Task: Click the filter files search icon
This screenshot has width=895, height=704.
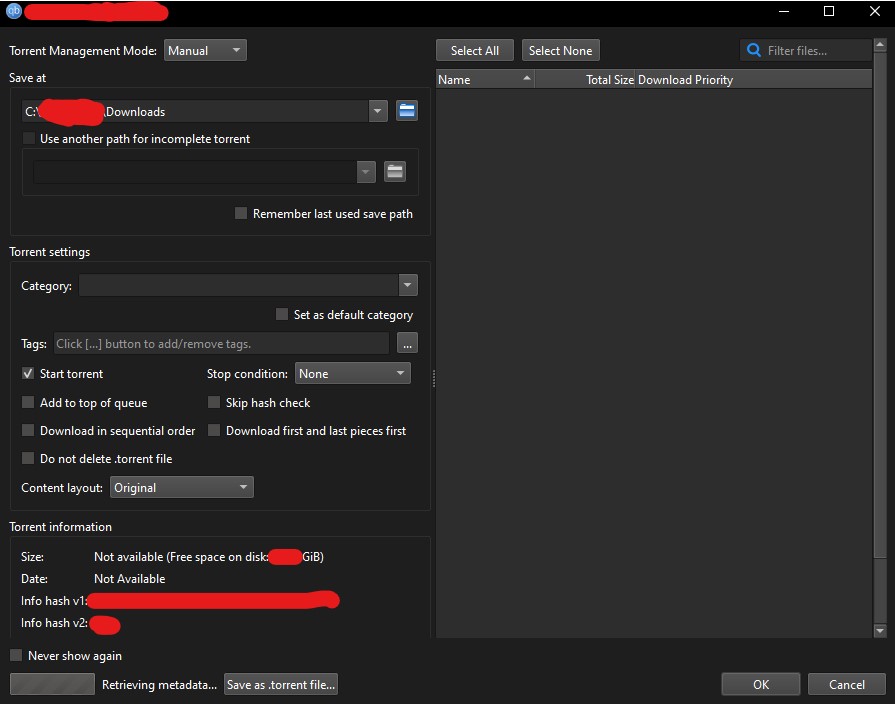Action: coord(753,50)
